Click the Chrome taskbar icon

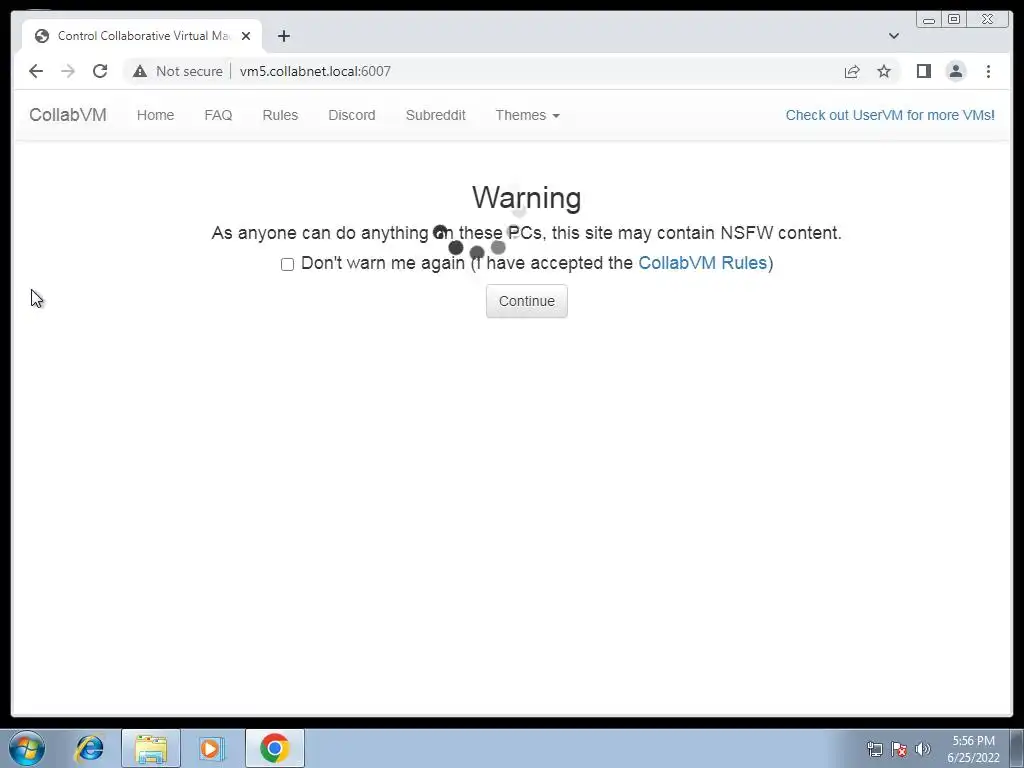coord(275,748)
